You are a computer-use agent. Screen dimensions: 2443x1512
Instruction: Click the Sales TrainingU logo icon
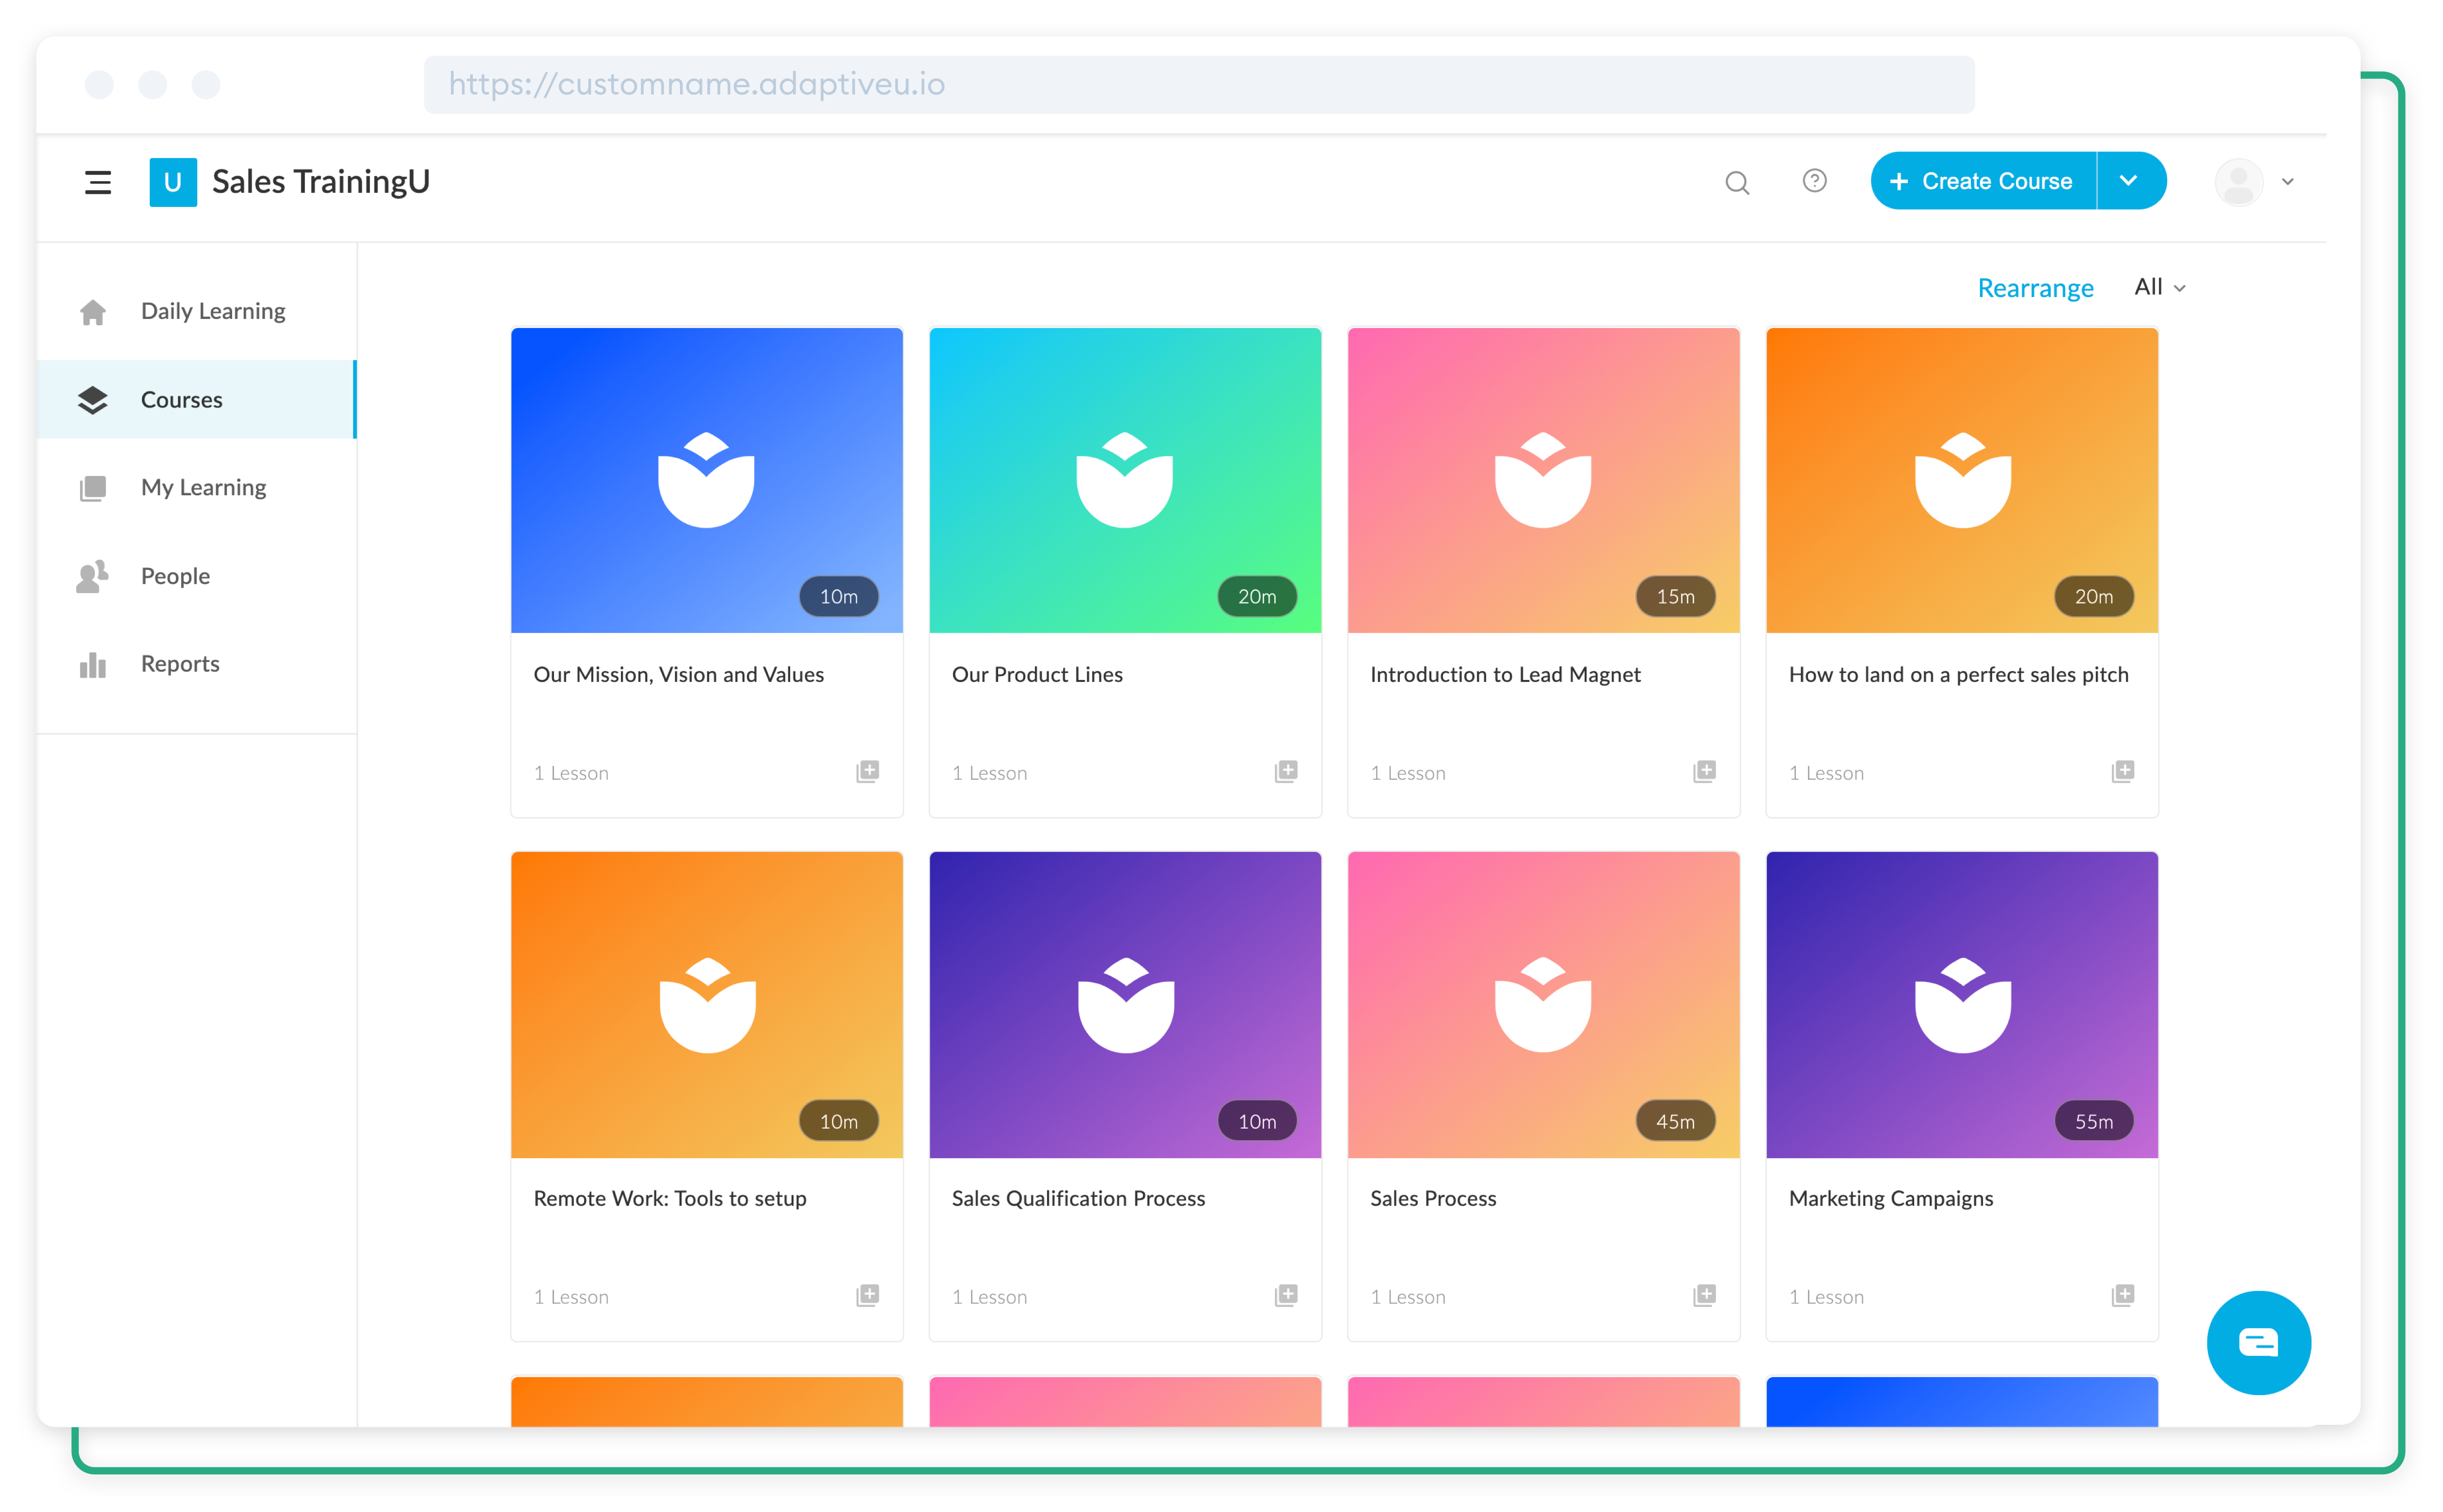(172, 181)
